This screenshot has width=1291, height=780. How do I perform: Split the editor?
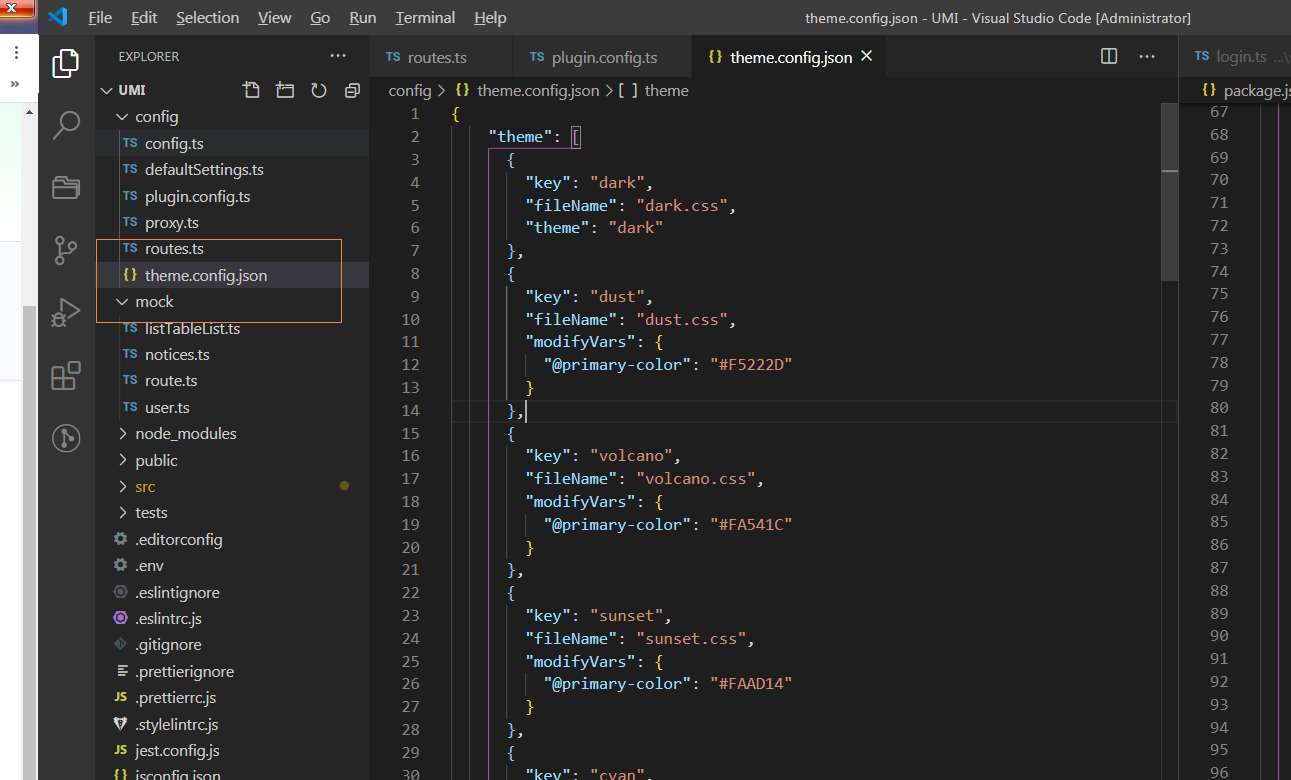click(x=1108, y=56)
